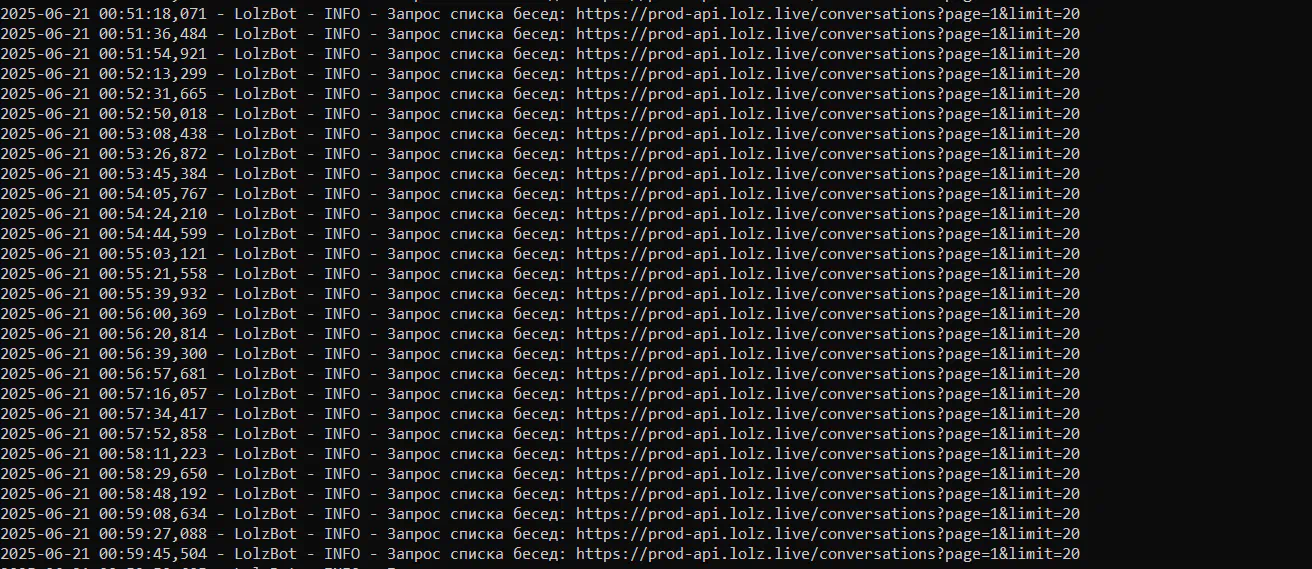Open the prod-api link logged at 00:53:08,438
Image resolution: width=1312 pixels, height=569 pixels.
pyautogui.click(x=828, y=134)
